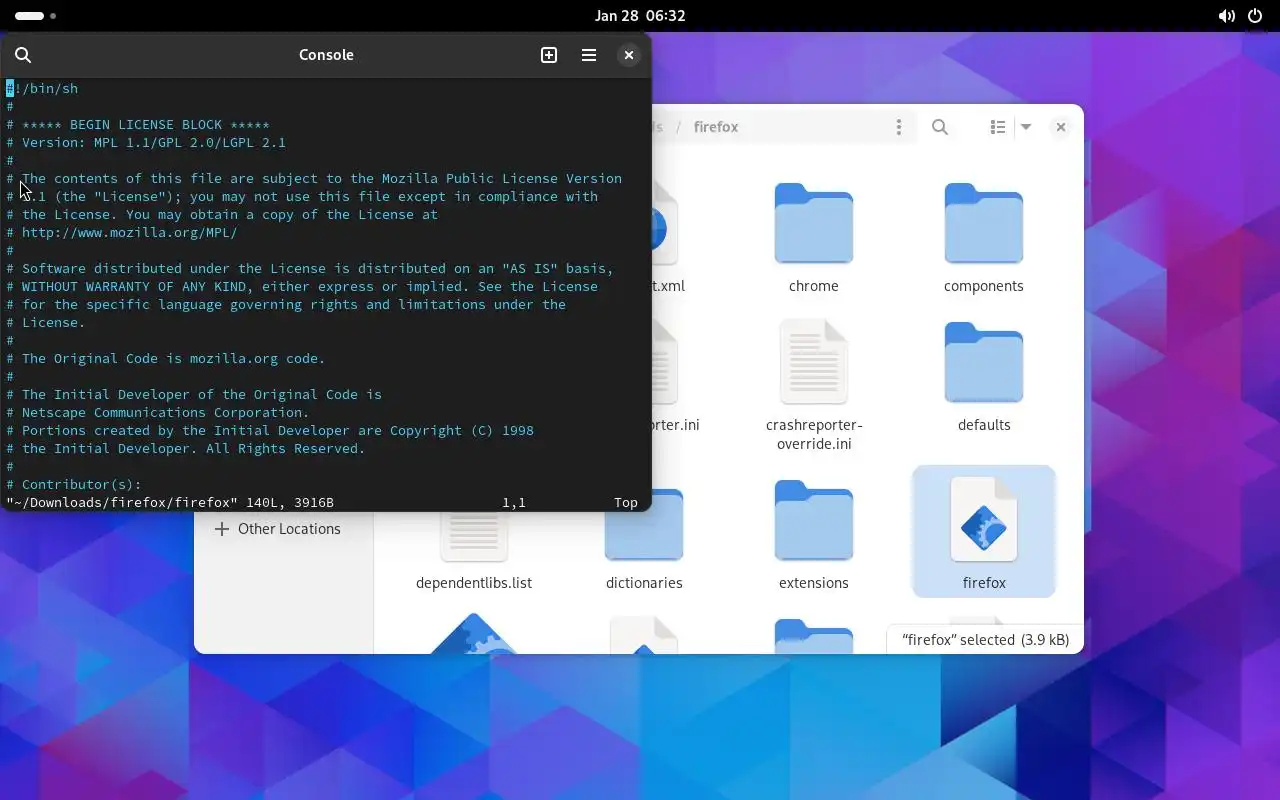Select the defaults folder icon
The width and height of the screenshot is (1280, 800).
coord(984,363)
